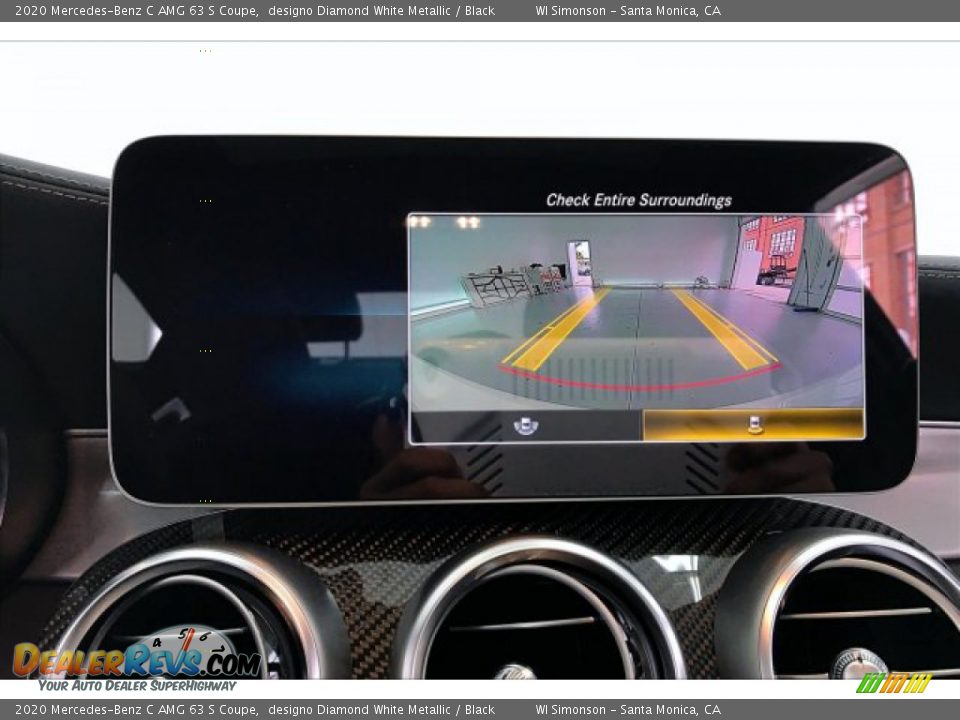Select the highlighted standard rear view icon
960x720 pixels.
tap(754, 425)
